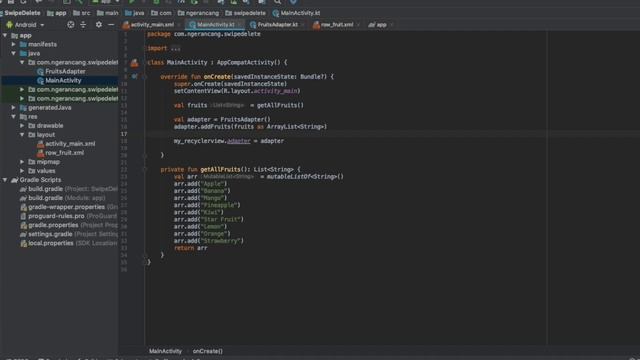Select build.gradle (Project: SwipeDelete) file
The image size is (640, 360).
click(69, 189)
